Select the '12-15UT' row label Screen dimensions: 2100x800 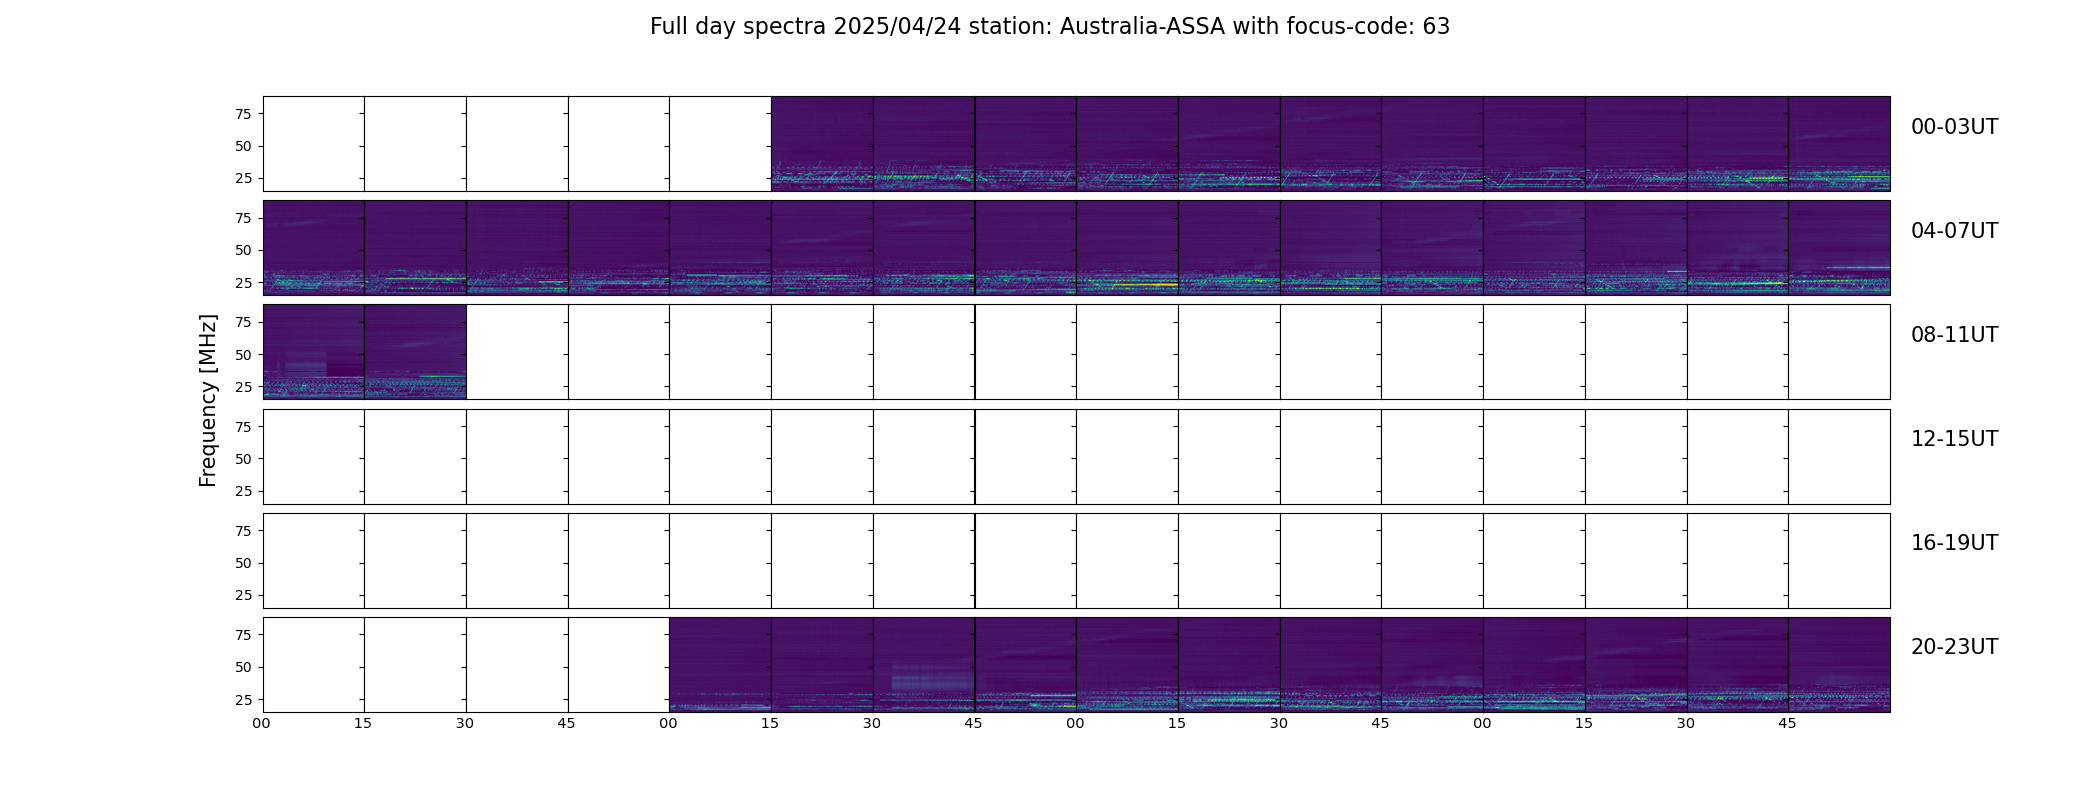click(x=1954, y=439)
